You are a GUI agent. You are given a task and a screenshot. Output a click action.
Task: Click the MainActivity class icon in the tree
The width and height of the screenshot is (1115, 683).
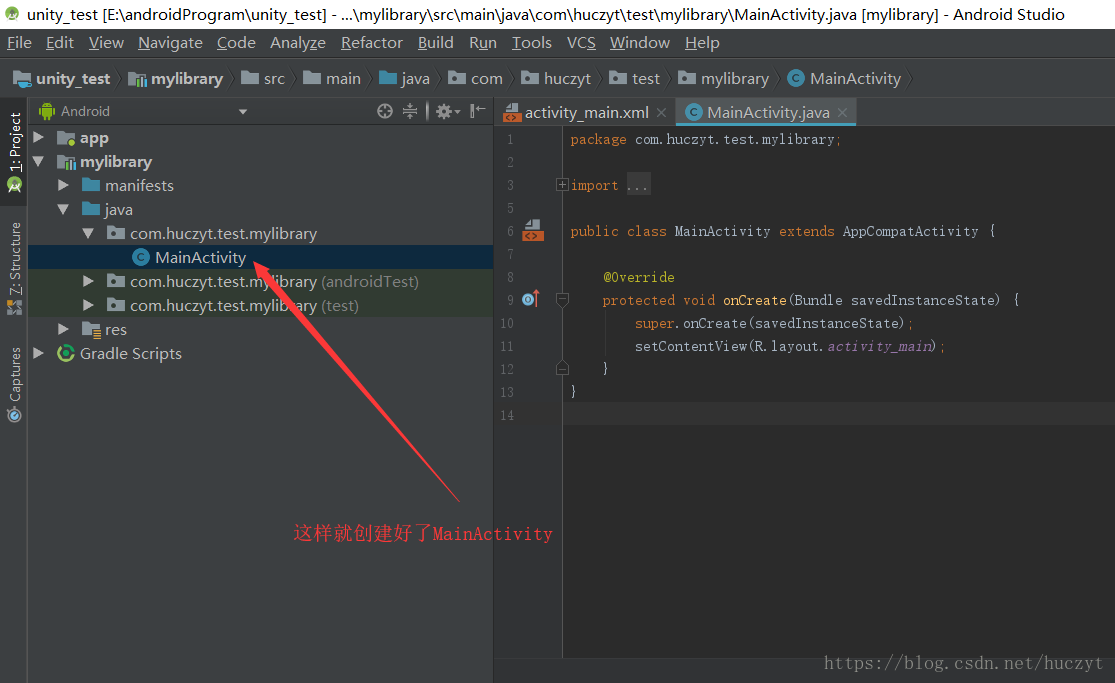click(x=141, y=258)
